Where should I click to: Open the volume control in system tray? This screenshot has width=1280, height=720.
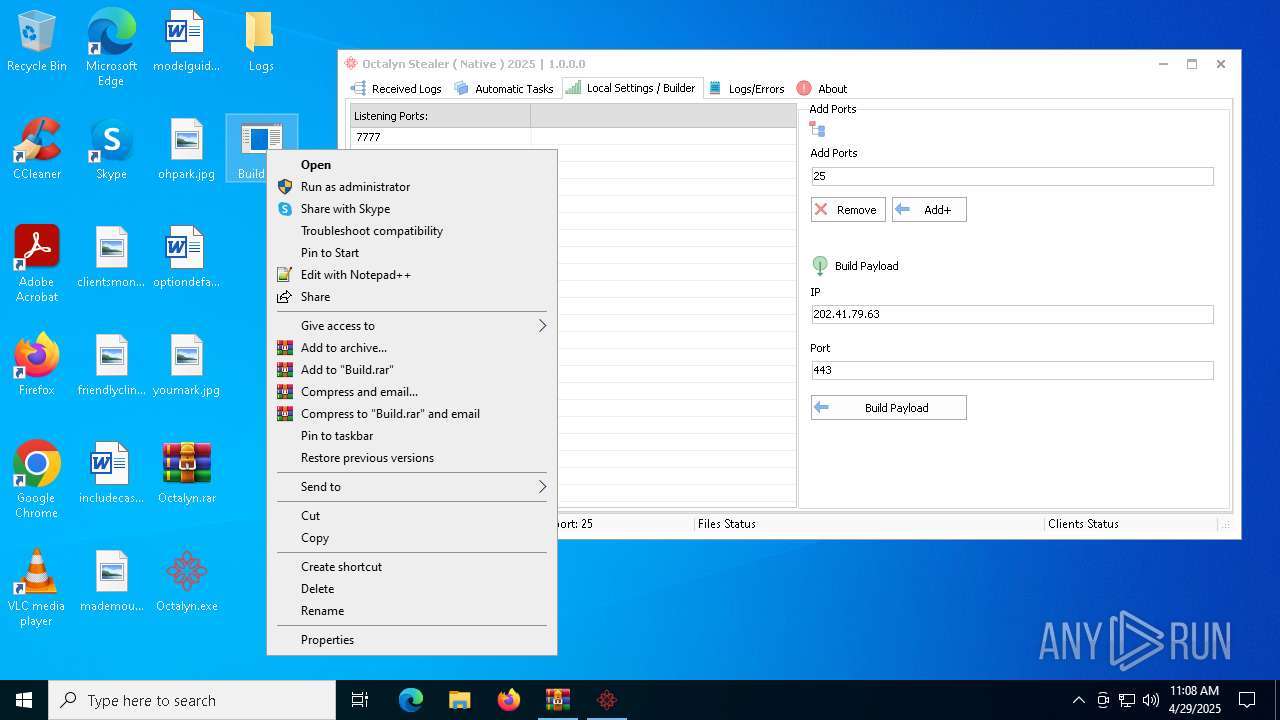[1151, 700]
